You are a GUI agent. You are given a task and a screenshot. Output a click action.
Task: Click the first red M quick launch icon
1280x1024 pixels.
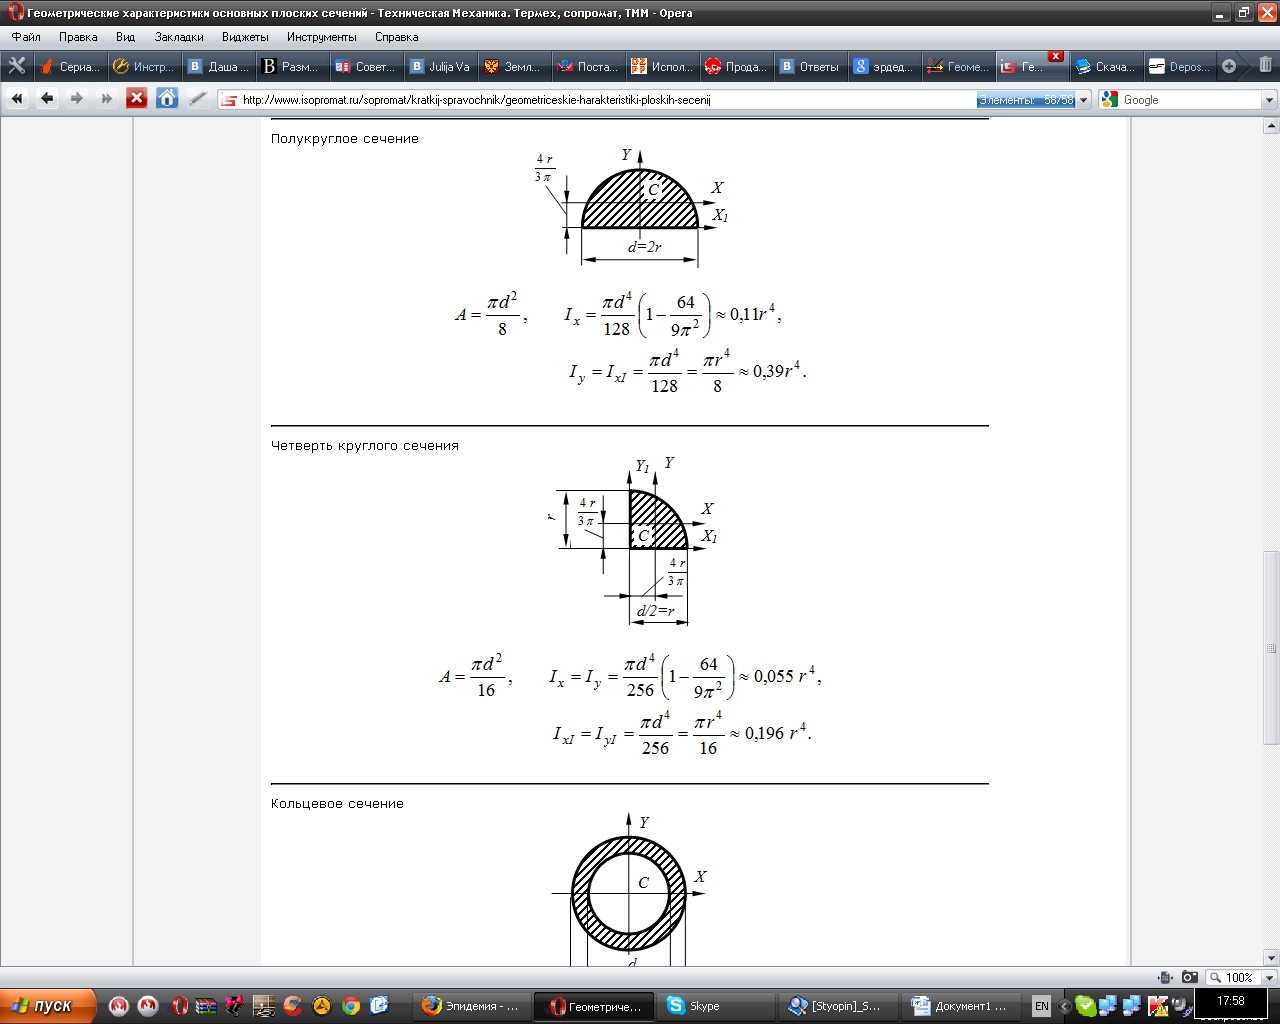118,1006
